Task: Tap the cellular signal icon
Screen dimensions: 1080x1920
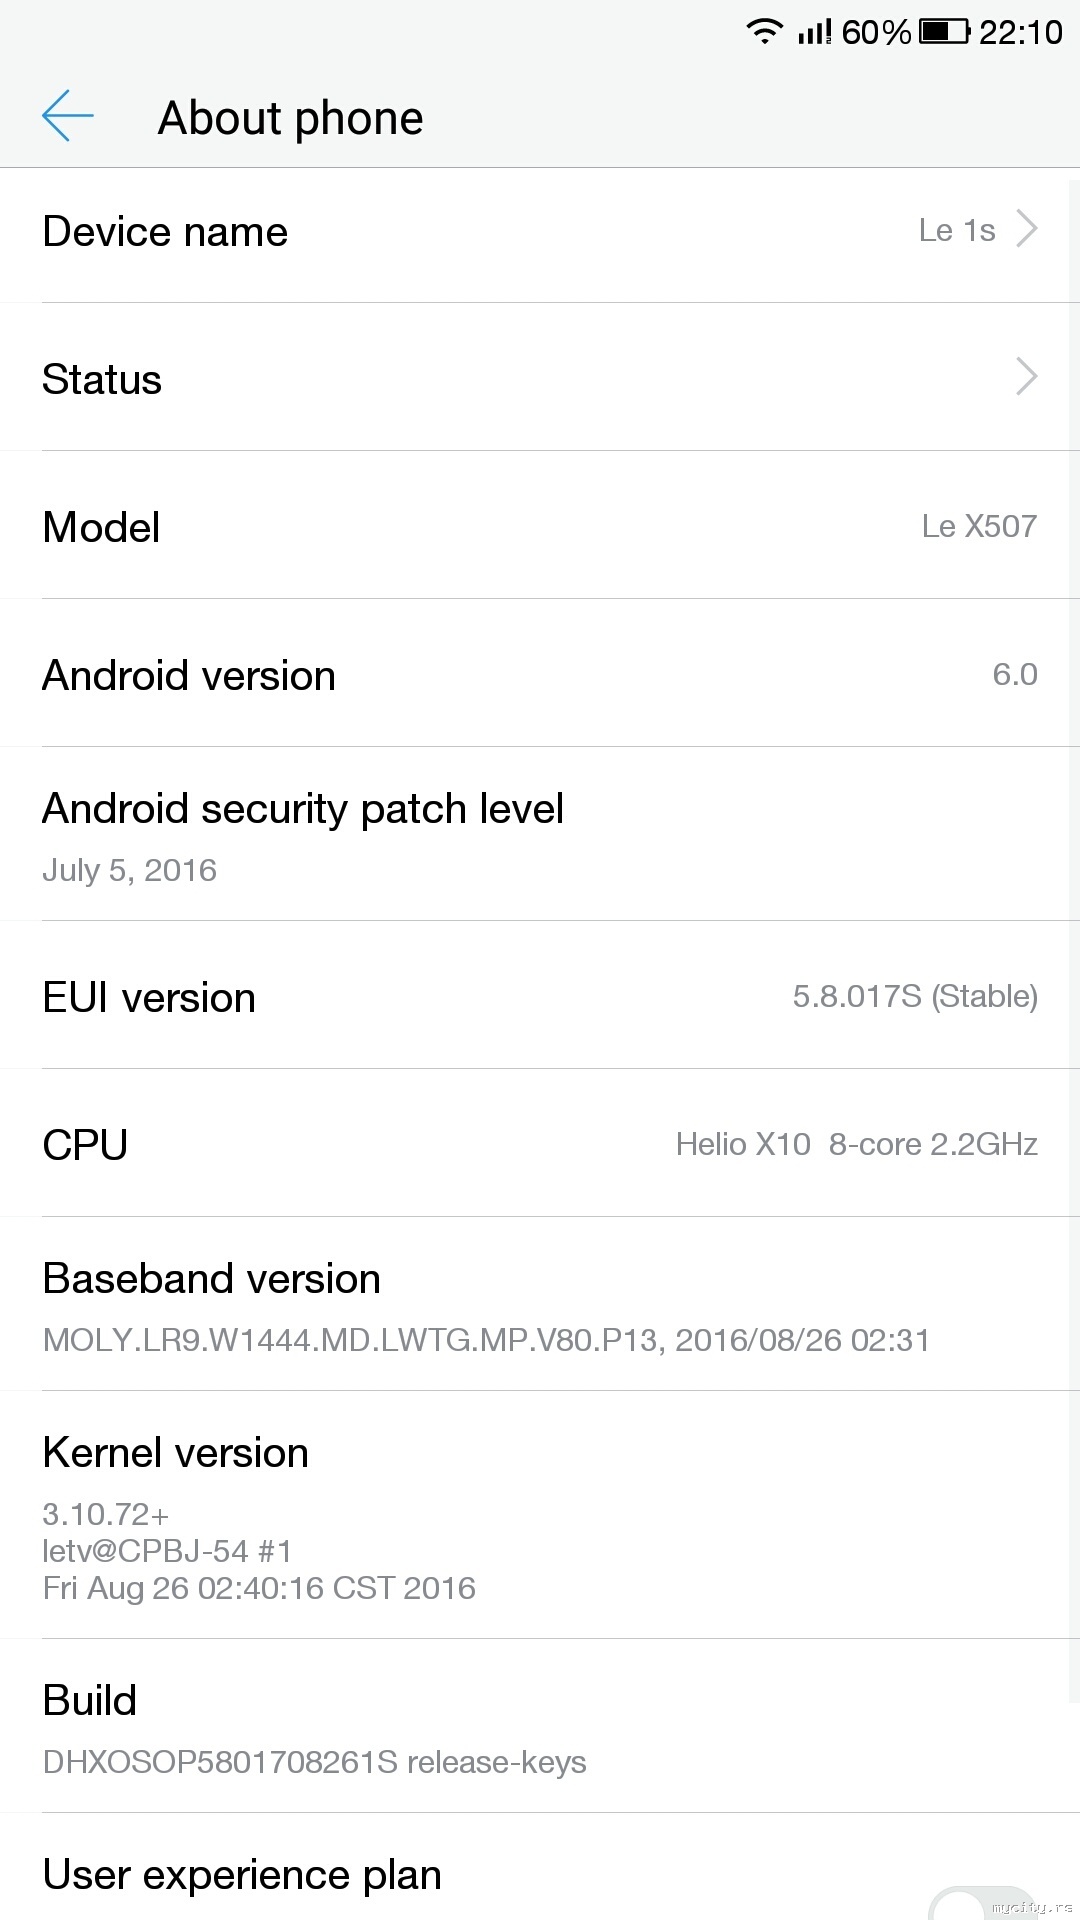Action: 814,32
